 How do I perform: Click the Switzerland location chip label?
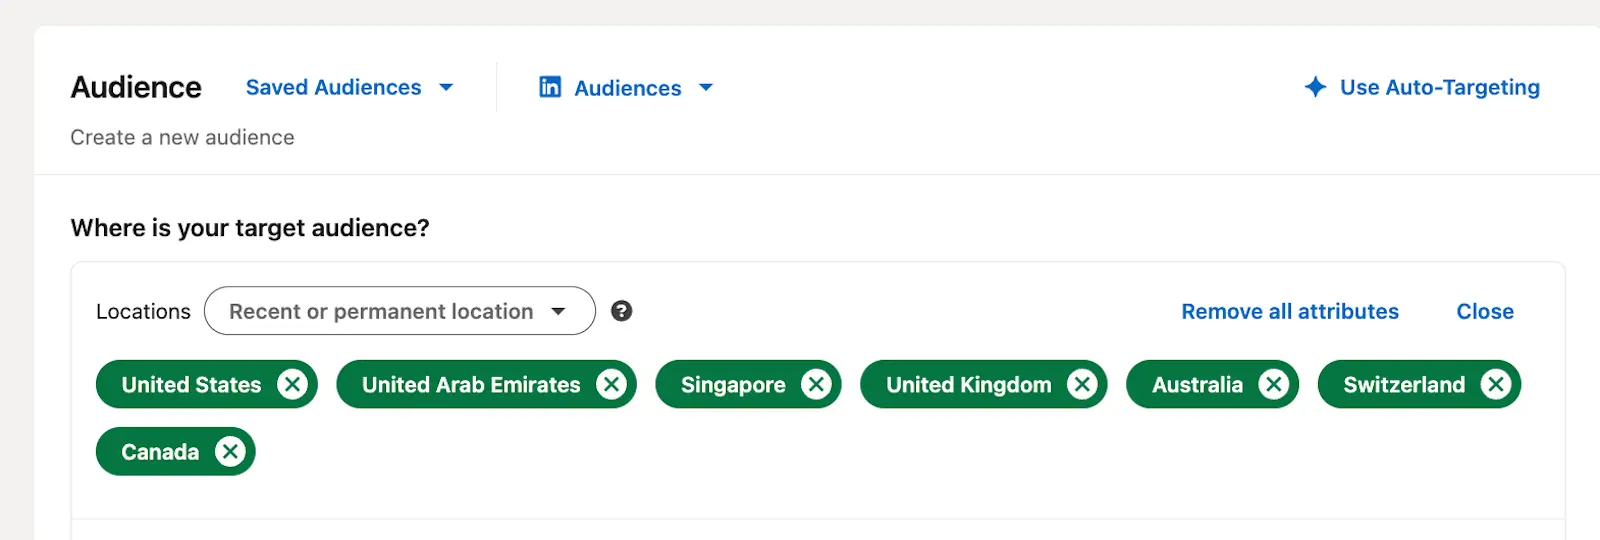(1403, 385)
